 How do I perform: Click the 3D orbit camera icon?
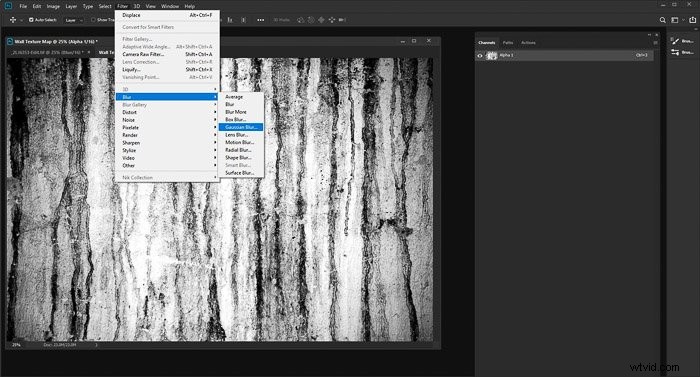300,20
